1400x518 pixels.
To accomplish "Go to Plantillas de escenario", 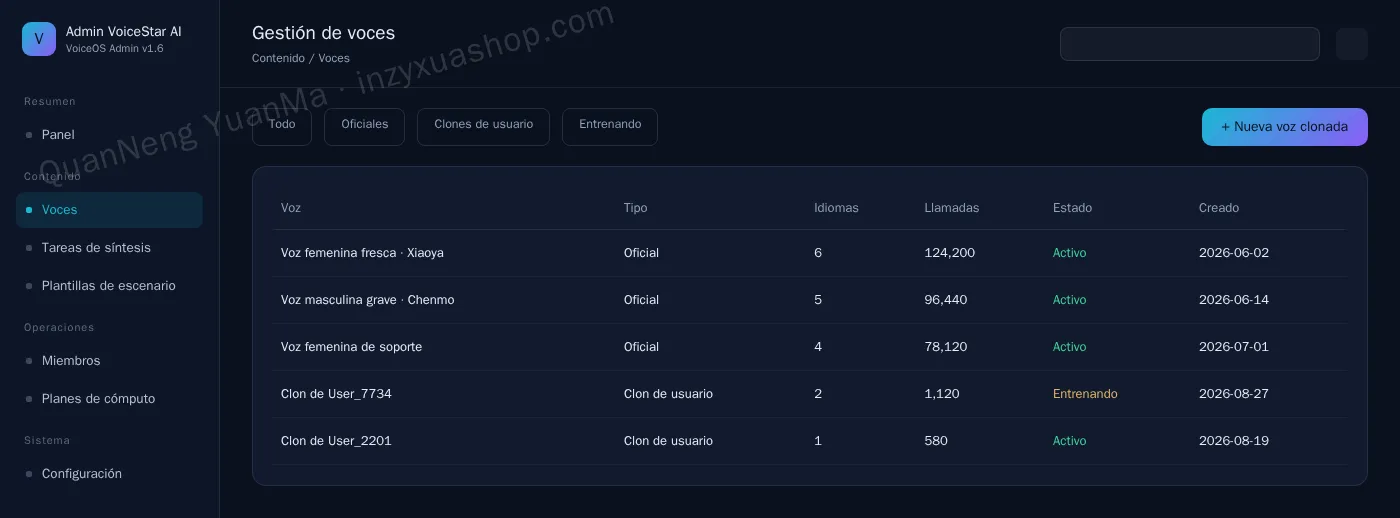I will pyautogui.click(x=109, y=286).
